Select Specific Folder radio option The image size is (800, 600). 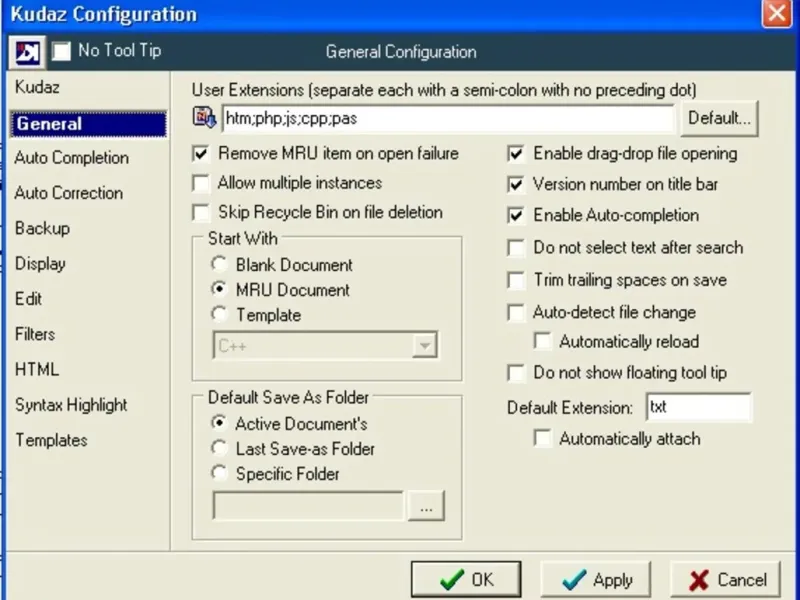219,473
